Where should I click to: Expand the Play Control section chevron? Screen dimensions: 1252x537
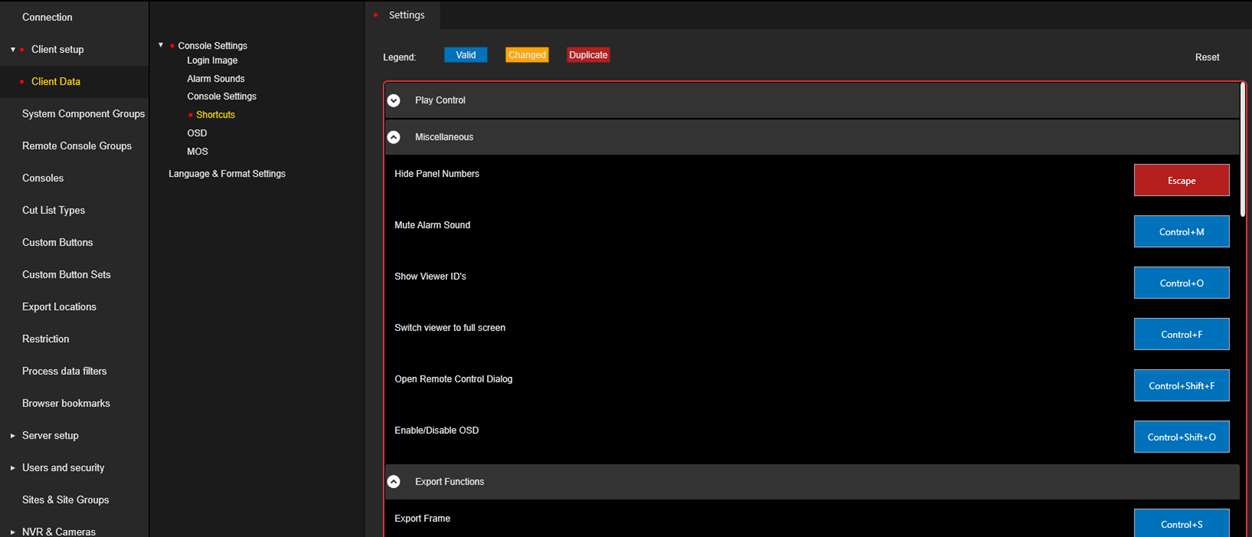(x=394, y=100)
